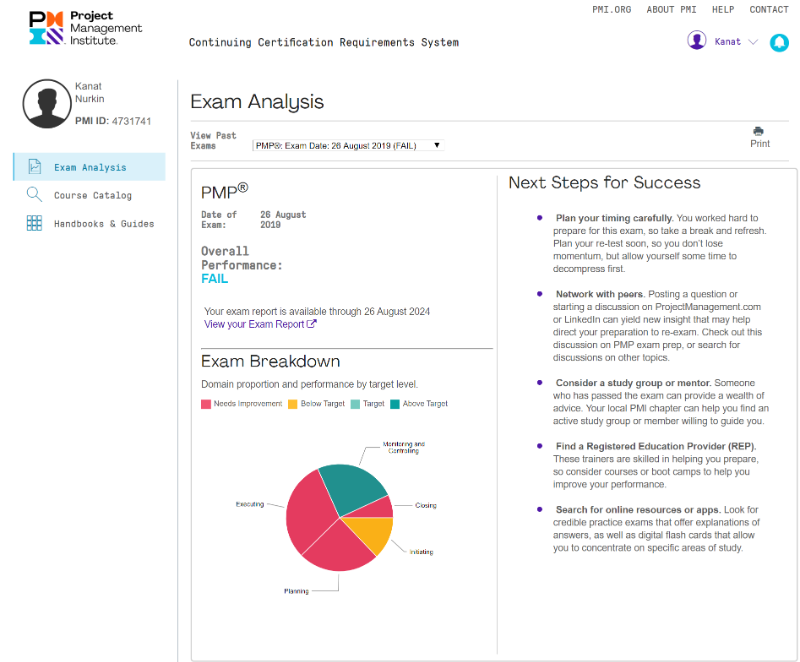Screen dimensions: 800x662
Task: Click the Needs Improvement red legend swatch
Action: (206, 404)
